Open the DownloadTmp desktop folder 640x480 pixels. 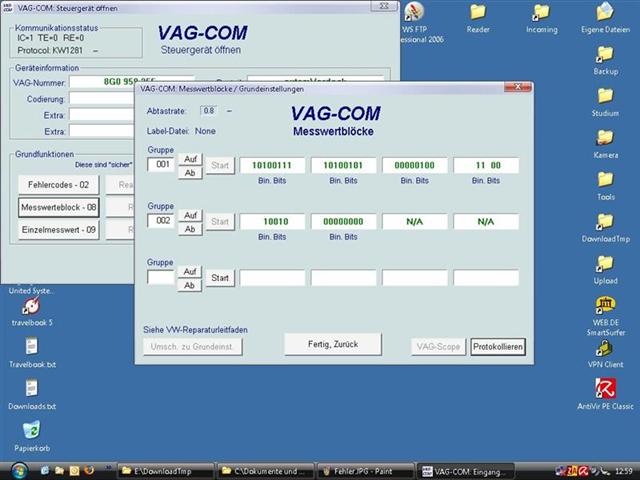[605, 222]
